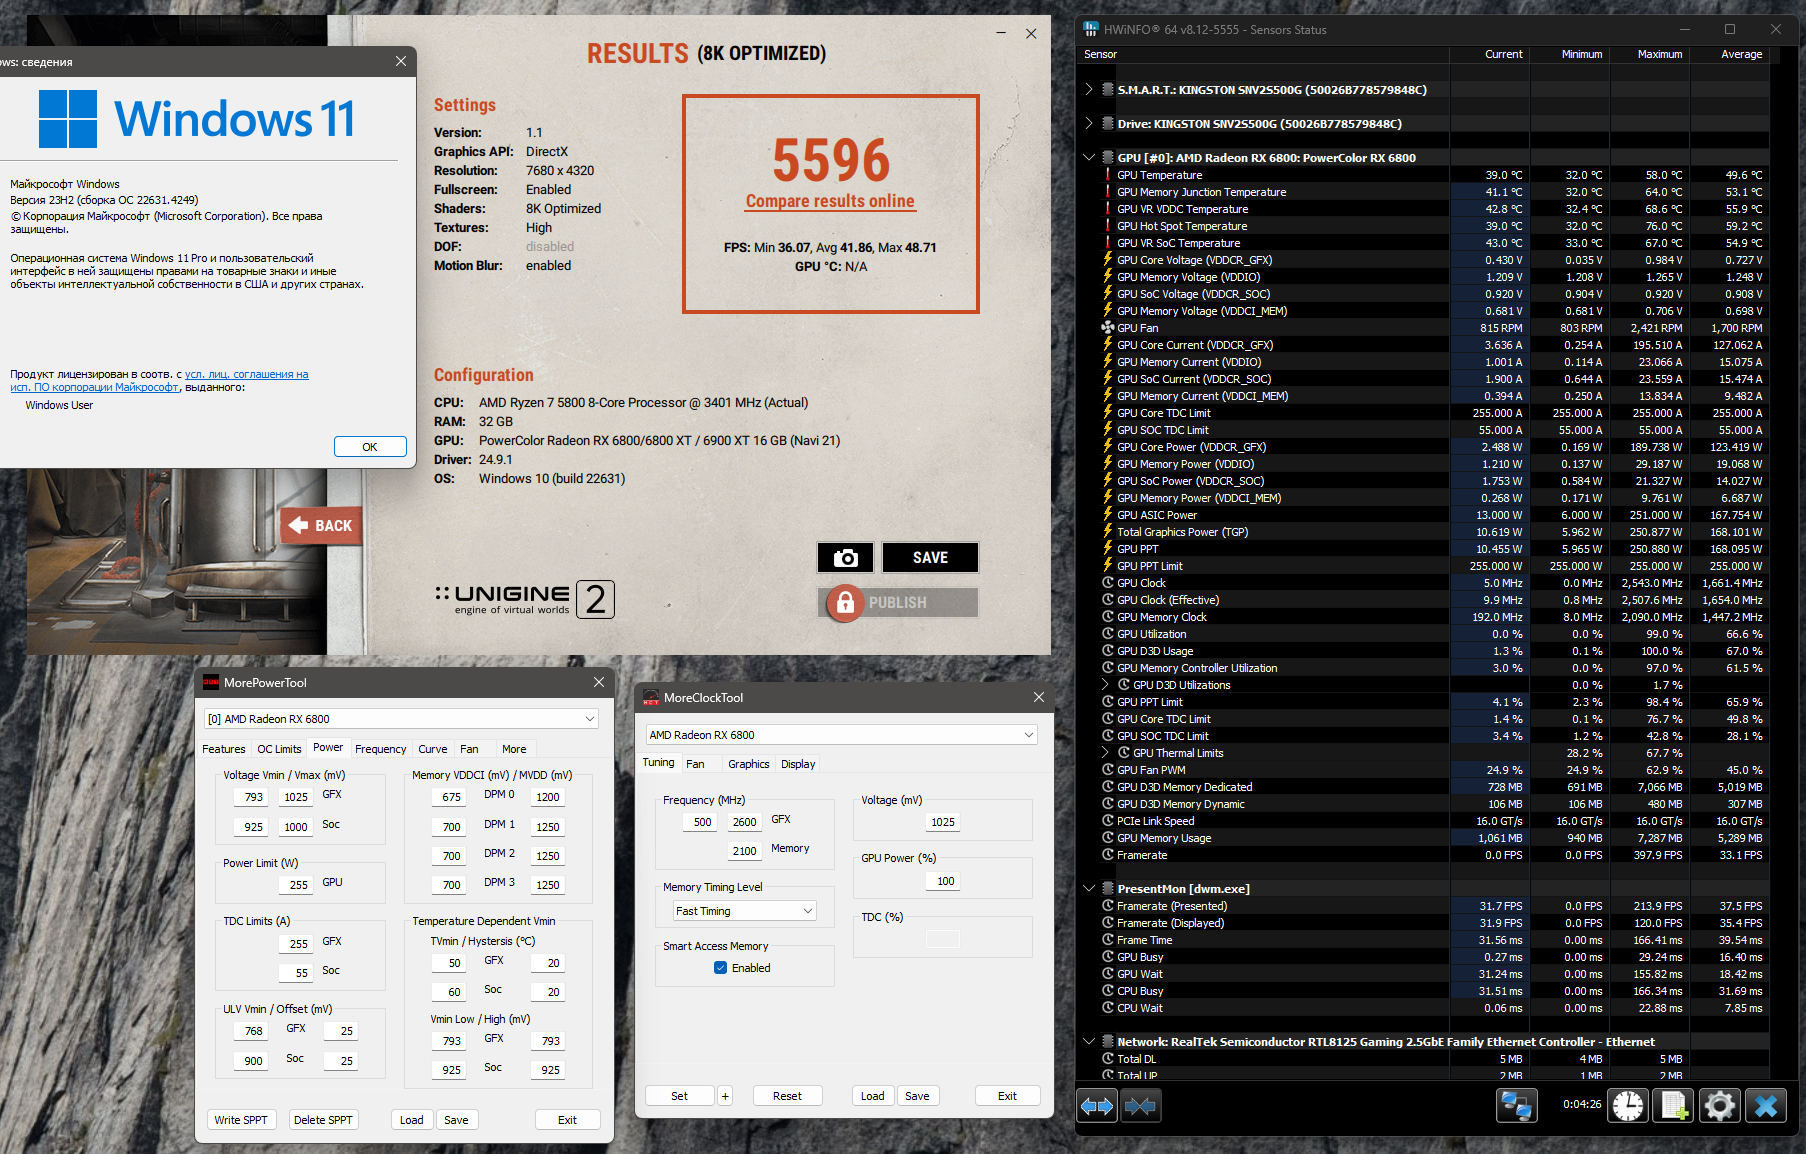Viewport: 1806px width, 1154px height.
Task: Click the thermometer icon beside GPU Hot Spot Temperature
Action: tap(1108, 226)
